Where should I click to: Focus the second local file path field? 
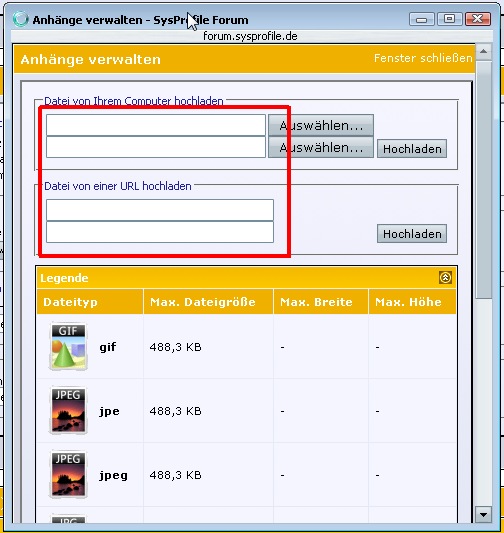pos(156,147)
